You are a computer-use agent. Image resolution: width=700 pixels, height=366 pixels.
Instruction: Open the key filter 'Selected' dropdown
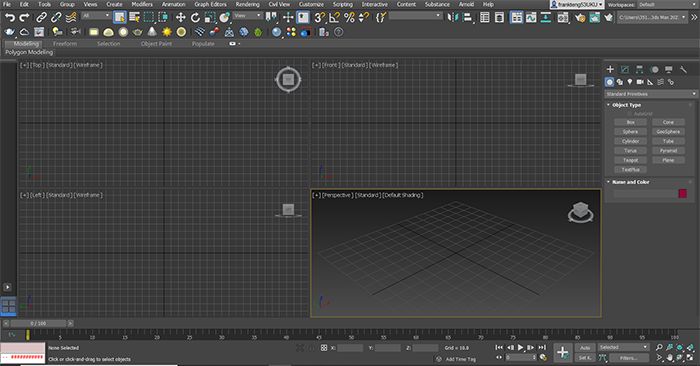click(623, 347)
